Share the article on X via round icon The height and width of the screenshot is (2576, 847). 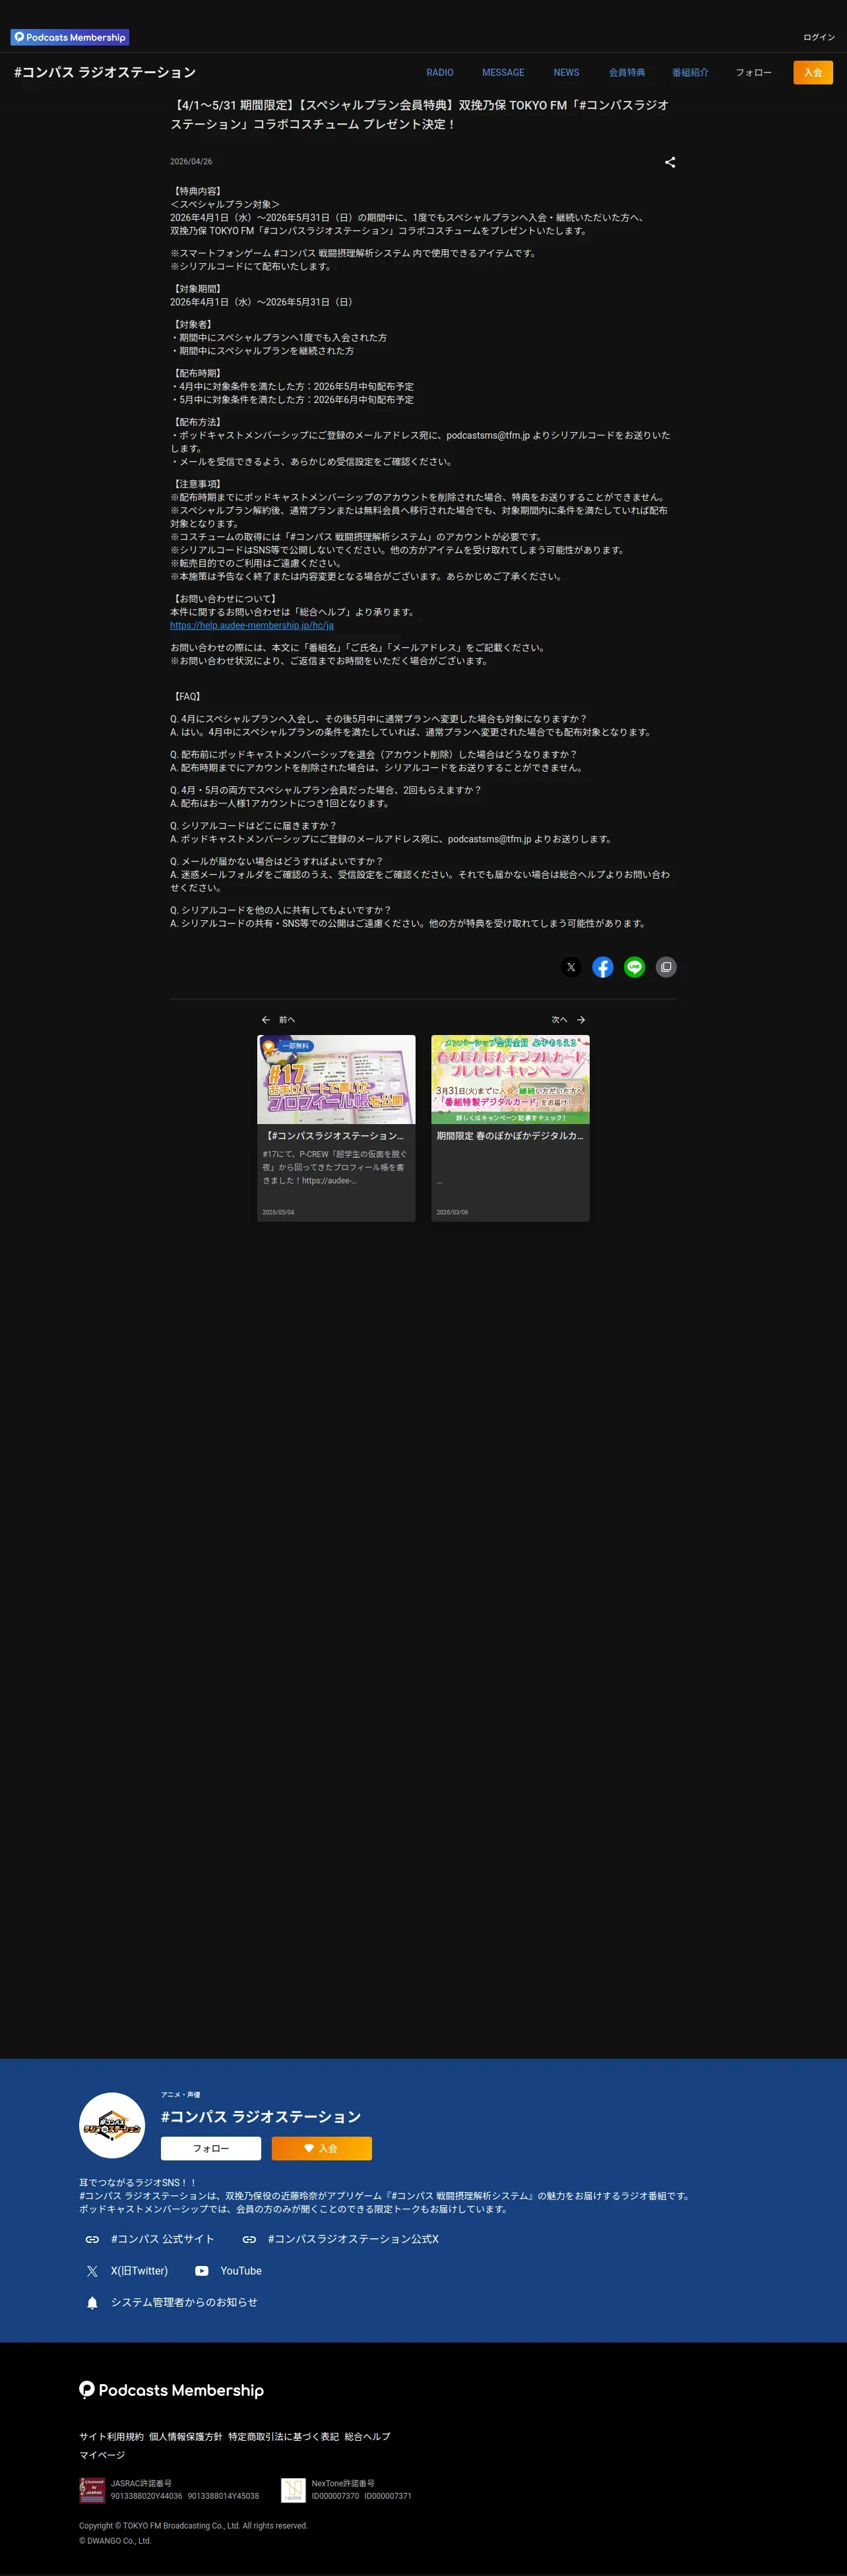click(x=571, y=967)
